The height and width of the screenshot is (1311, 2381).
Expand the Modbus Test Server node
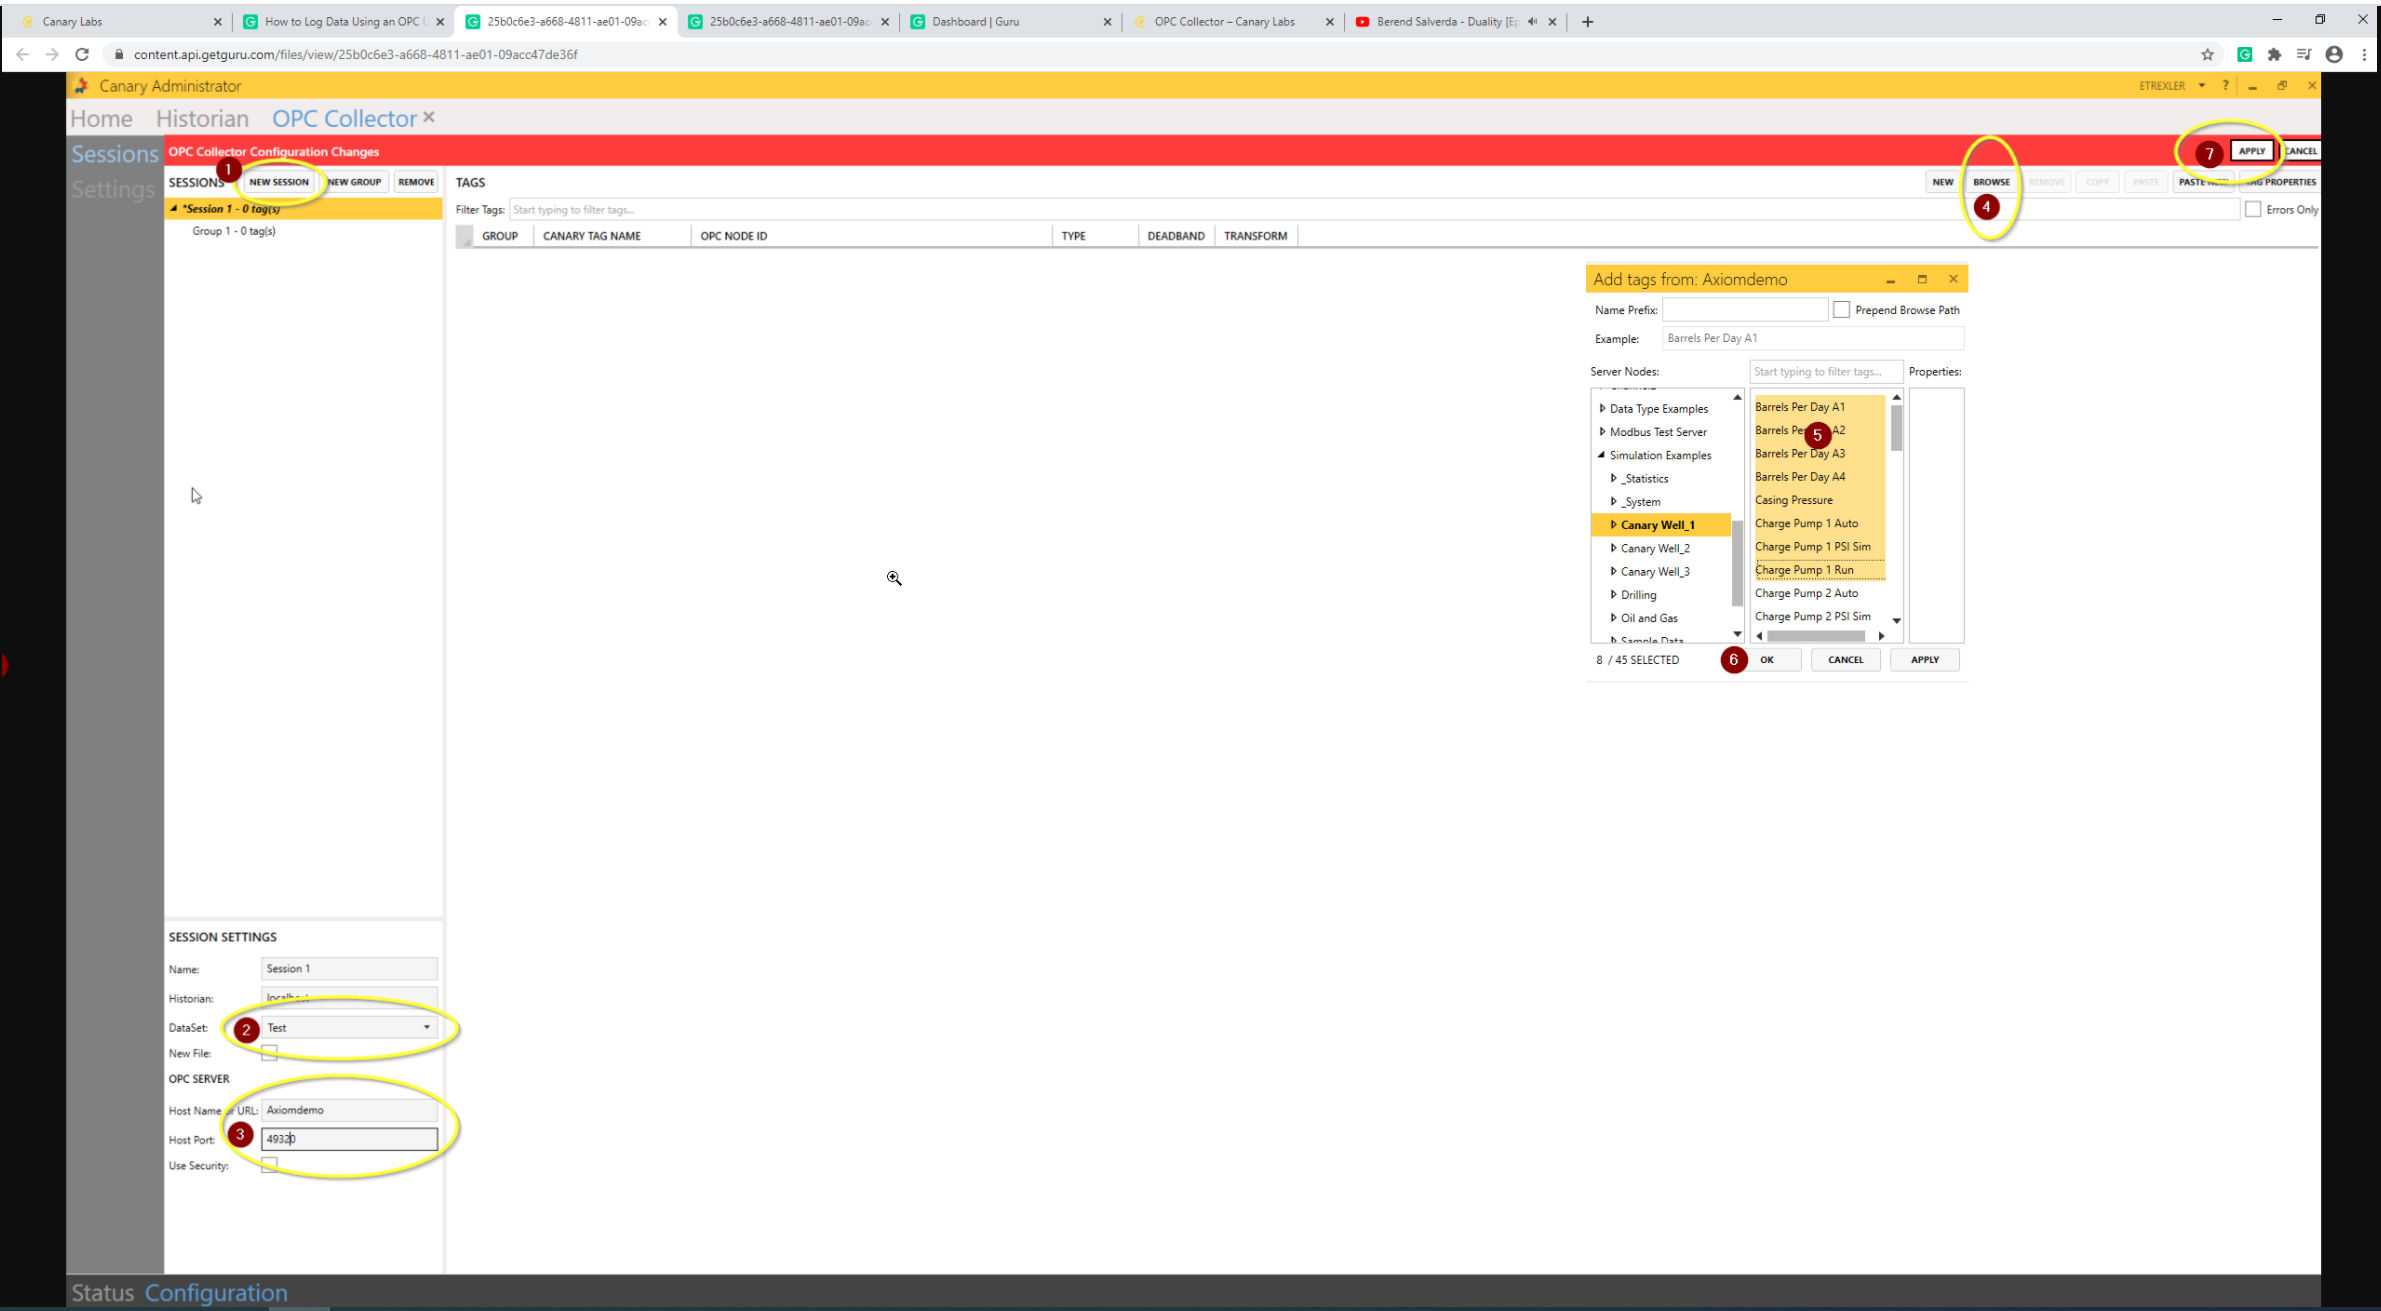tap(1602, 431)
